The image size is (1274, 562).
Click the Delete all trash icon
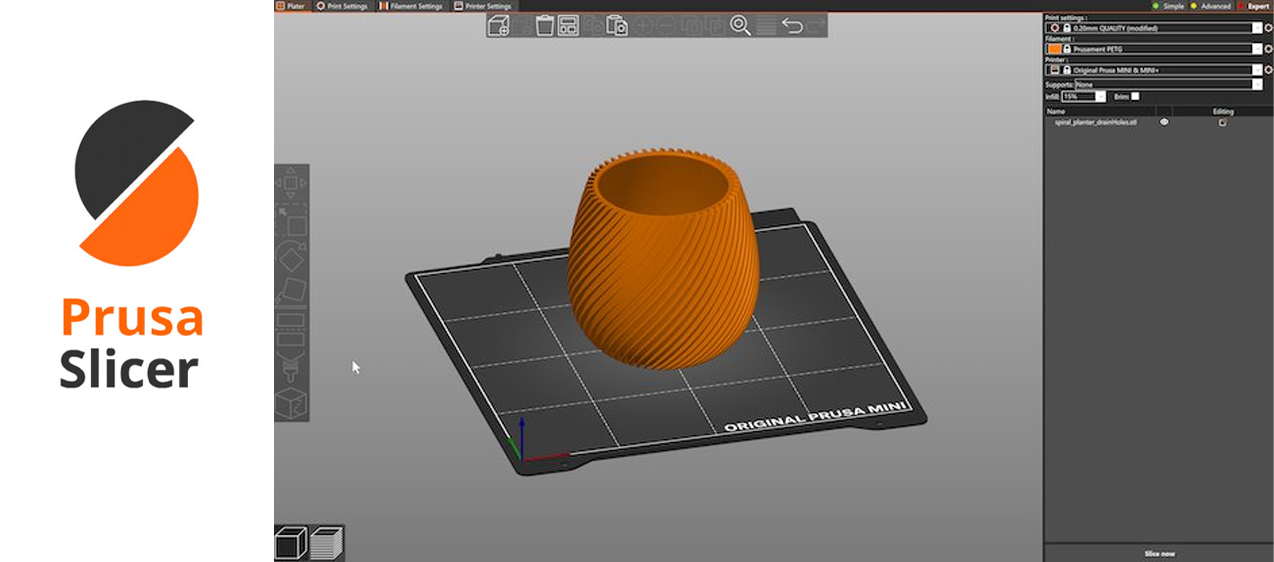click(x=545, y=25)
